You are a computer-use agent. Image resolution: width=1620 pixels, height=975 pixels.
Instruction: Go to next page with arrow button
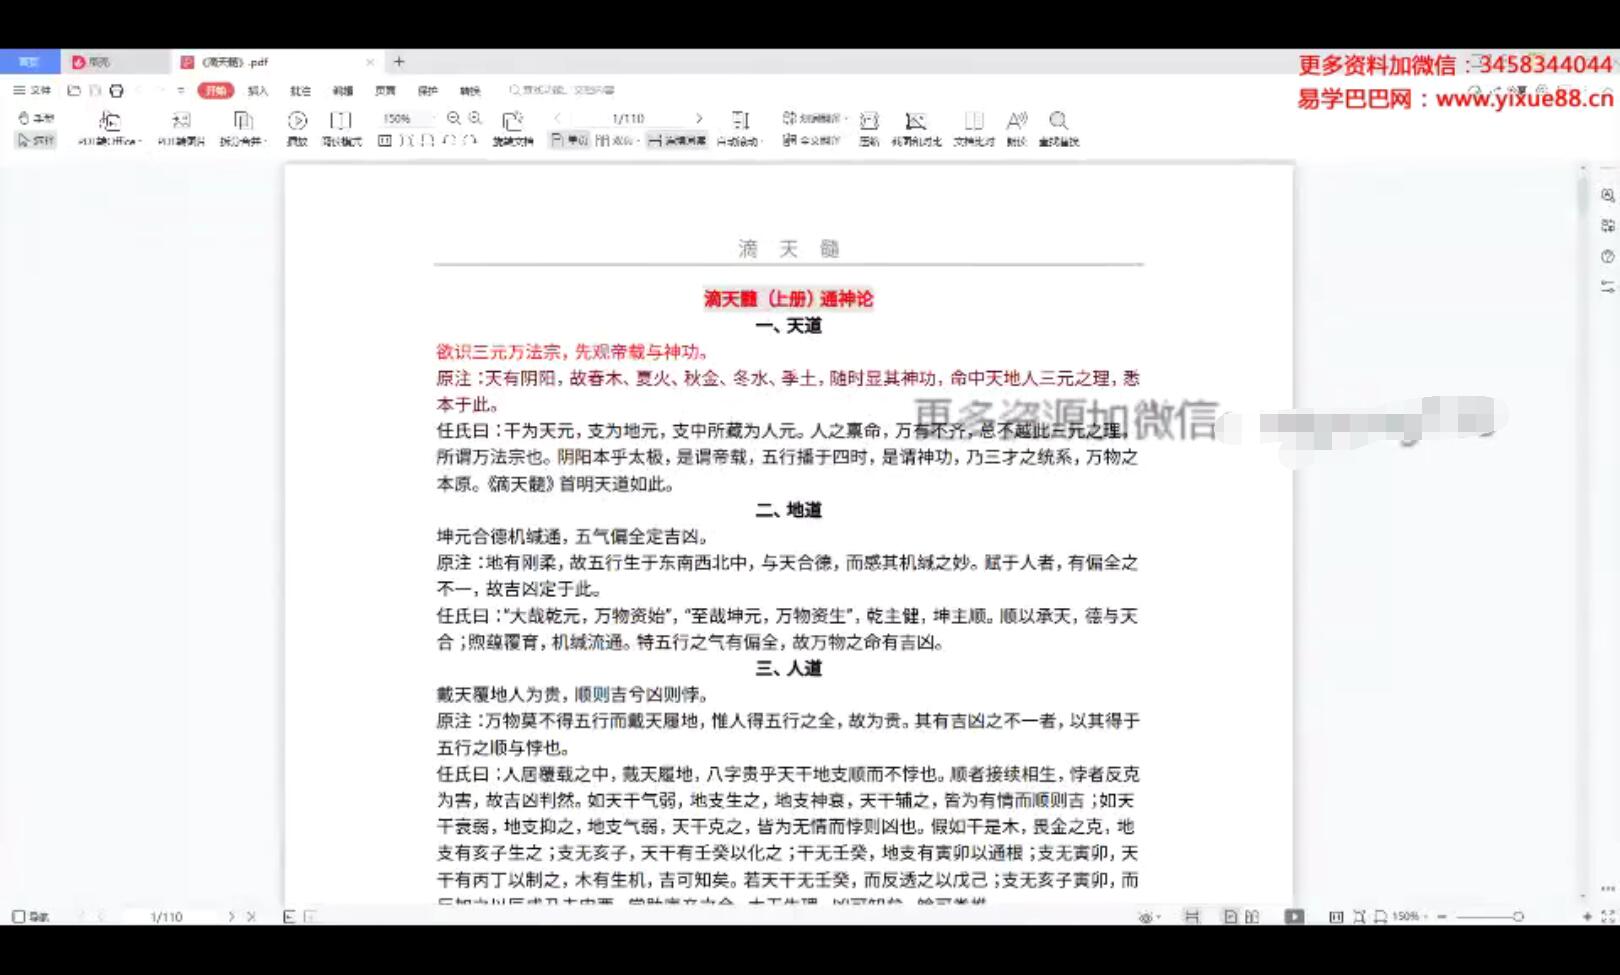pyautogui.click(x=700, y=117)
